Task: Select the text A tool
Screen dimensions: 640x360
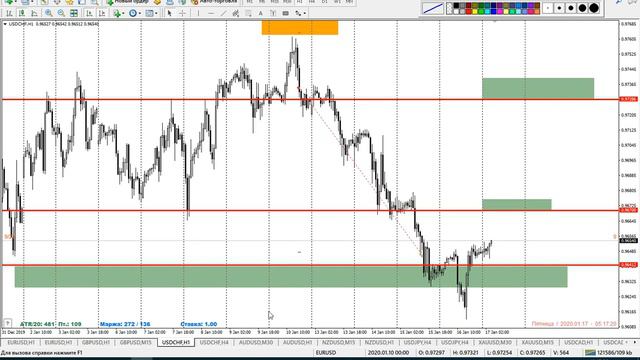Action: [260, 13]
